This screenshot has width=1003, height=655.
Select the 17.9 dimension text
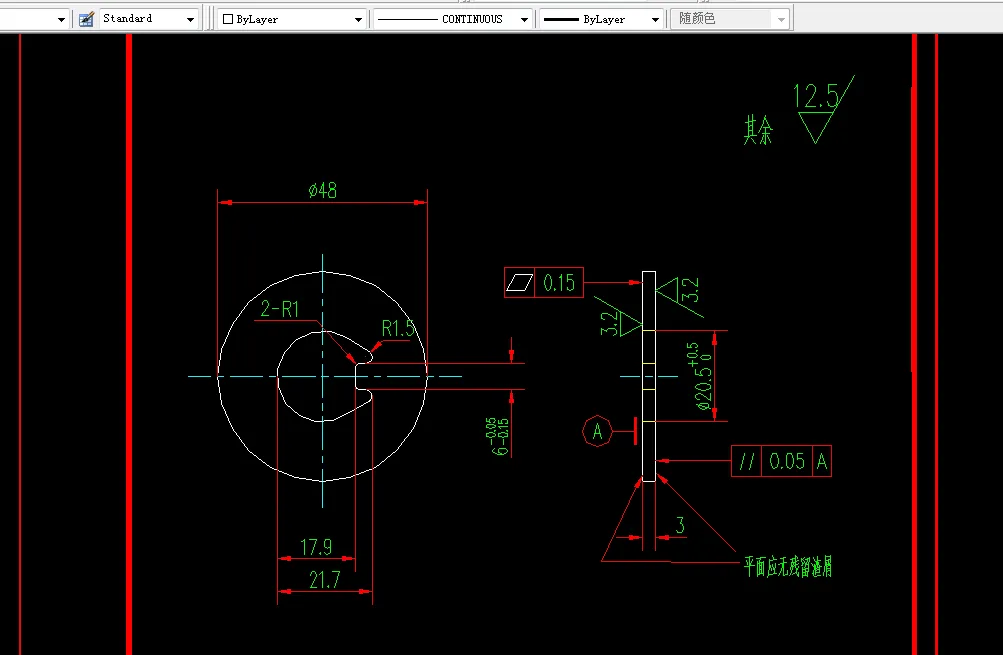[316, 547]
